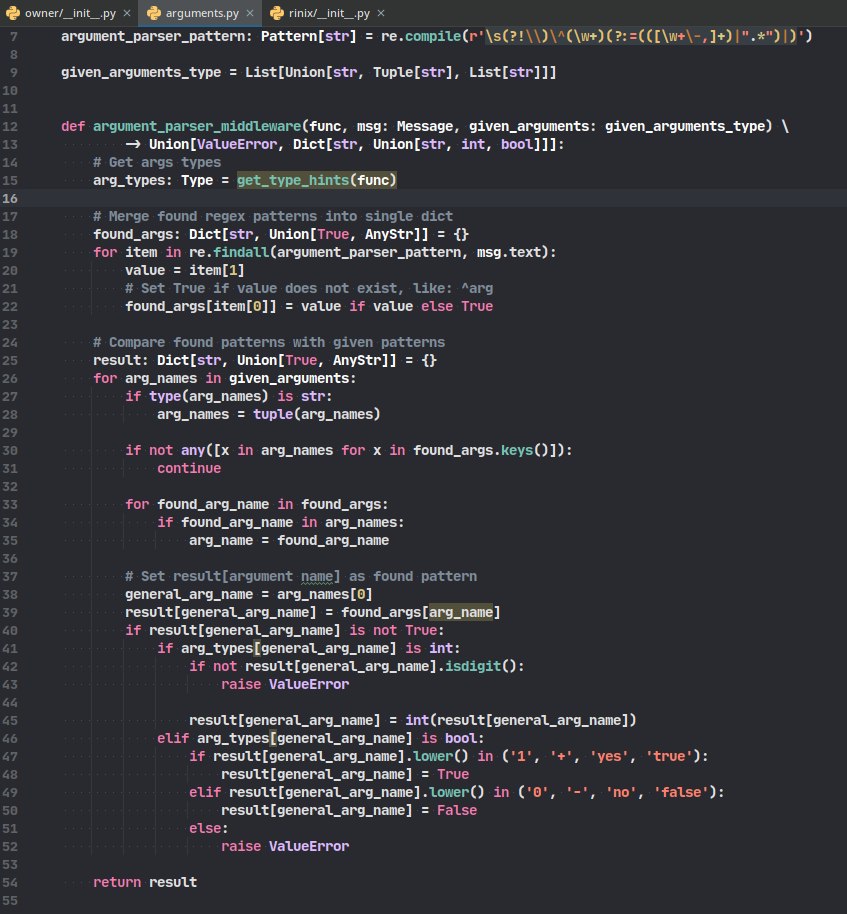
Task: Click int(result[general_arg_name]) on line 45
Action: point(521,720)
